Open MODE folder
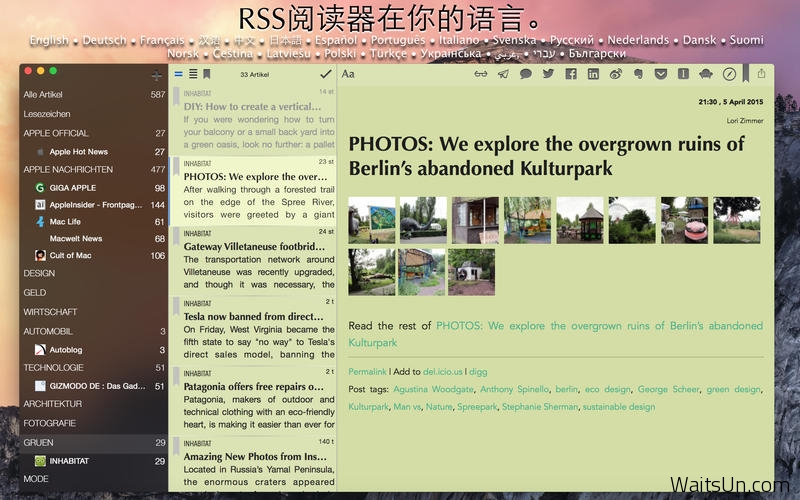 tap(94, 479)
